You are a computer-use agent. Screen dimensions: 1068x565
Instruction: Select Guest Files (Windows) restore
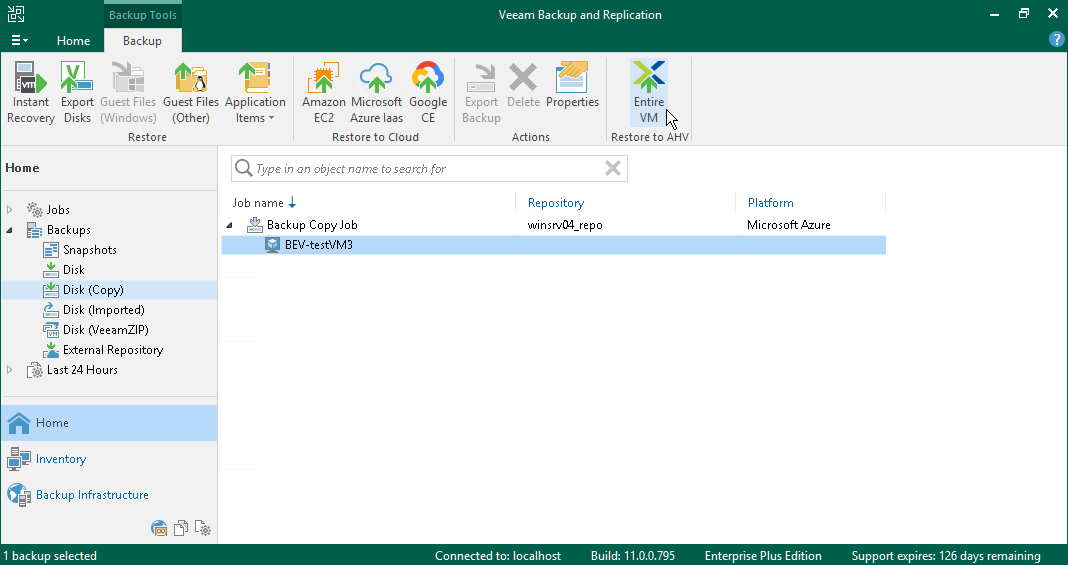128,93
